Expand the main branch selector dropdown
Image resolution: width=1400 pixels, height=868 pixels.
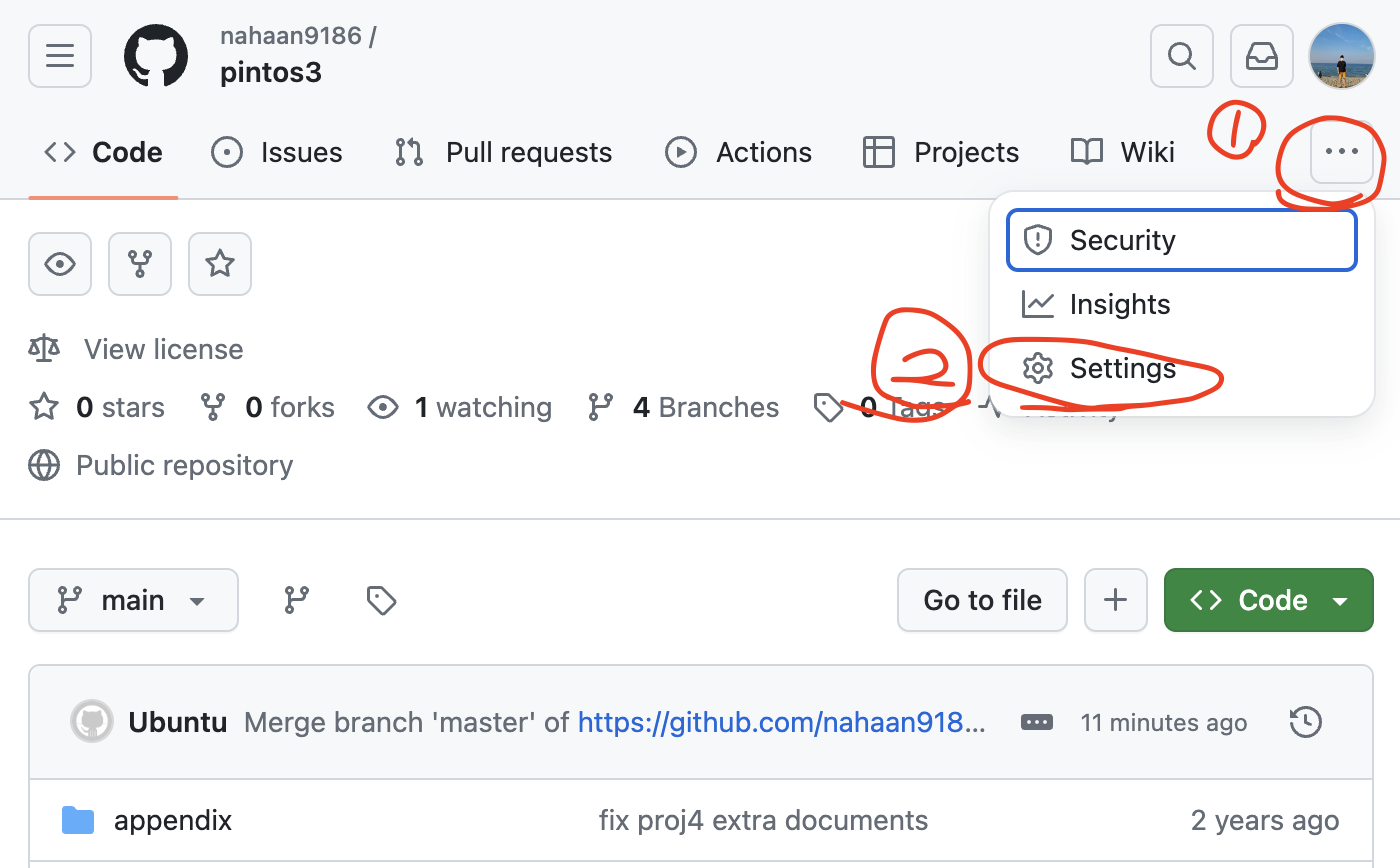133,600
